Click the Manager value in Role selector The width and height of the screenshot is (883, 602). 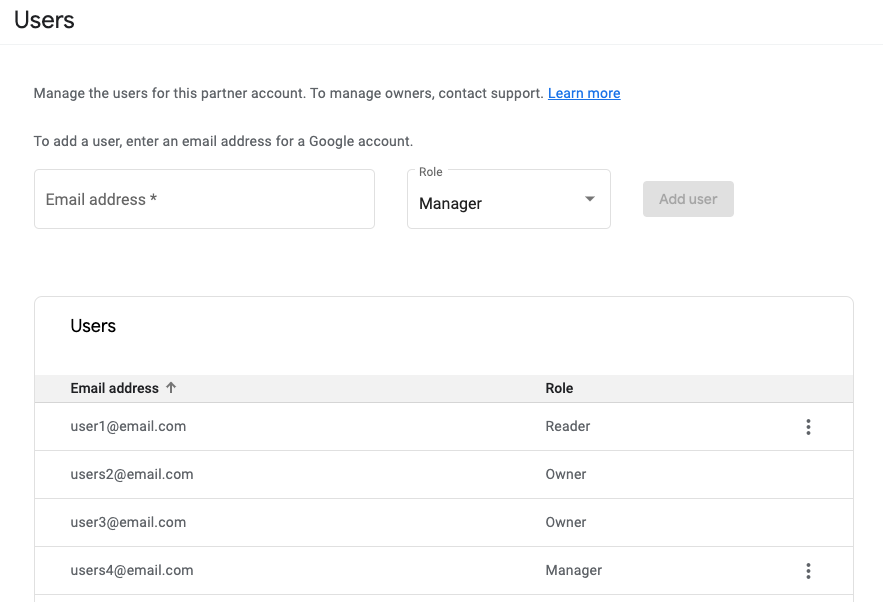pyautogui.click(x=450, y=203)
